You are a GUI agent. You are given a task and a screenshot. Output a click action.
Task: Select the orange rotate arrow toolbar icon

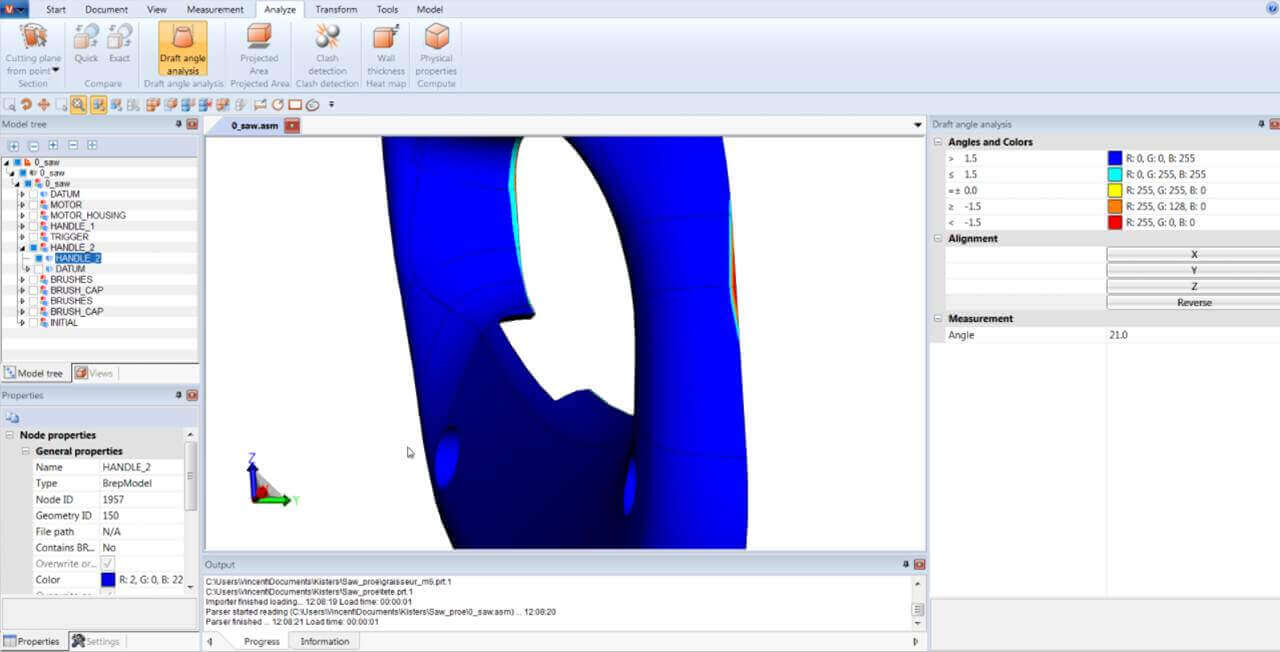pos(26,104)
